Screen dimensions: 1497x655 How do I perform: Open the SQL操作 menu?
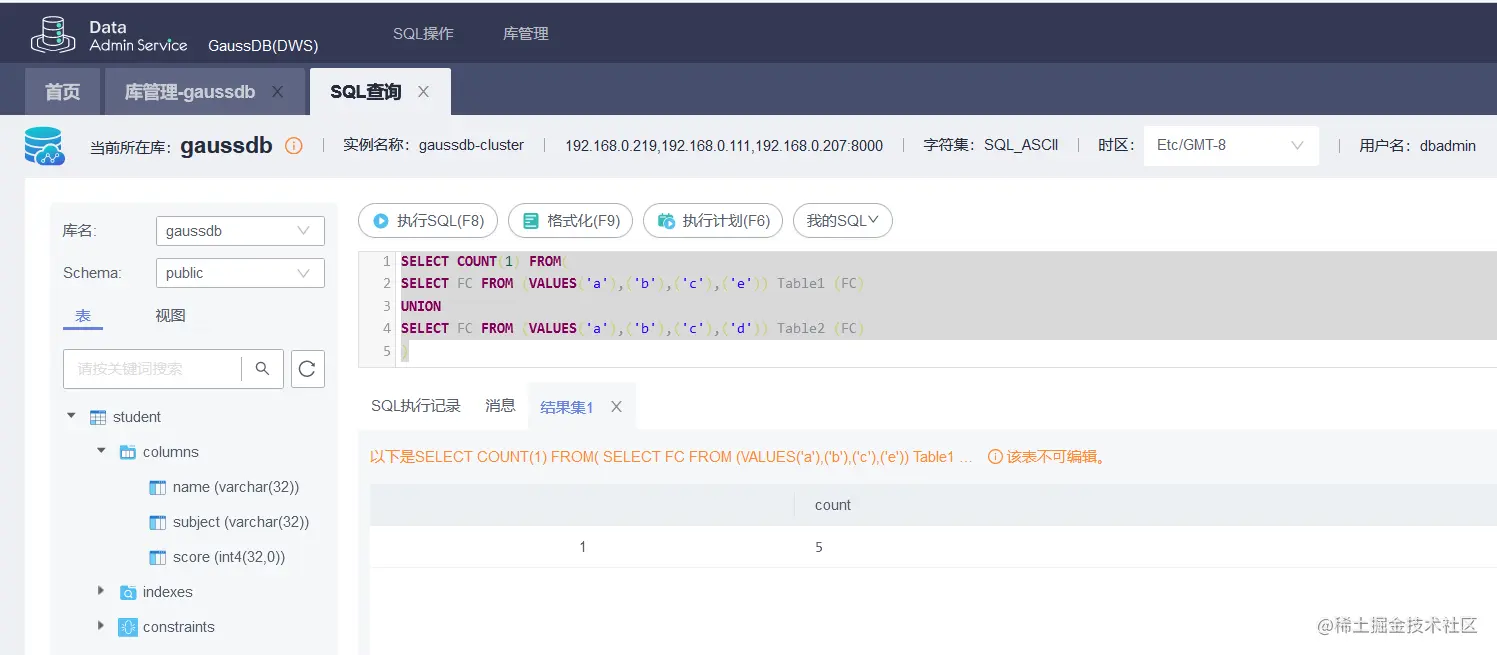point(423,34)
